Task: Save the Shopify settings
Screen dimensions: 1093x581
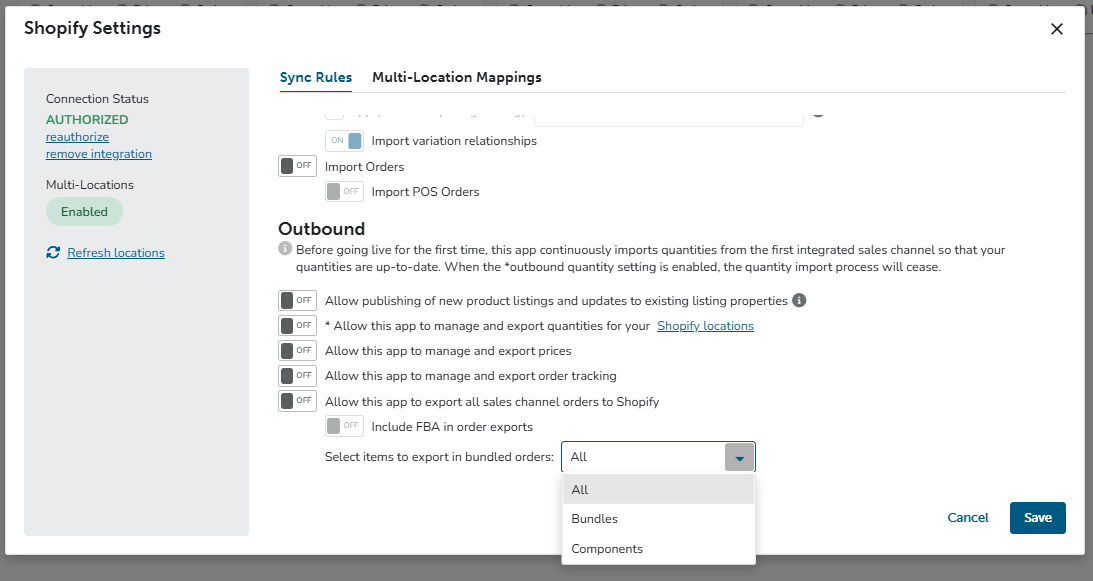Action: coord(1037,518)
